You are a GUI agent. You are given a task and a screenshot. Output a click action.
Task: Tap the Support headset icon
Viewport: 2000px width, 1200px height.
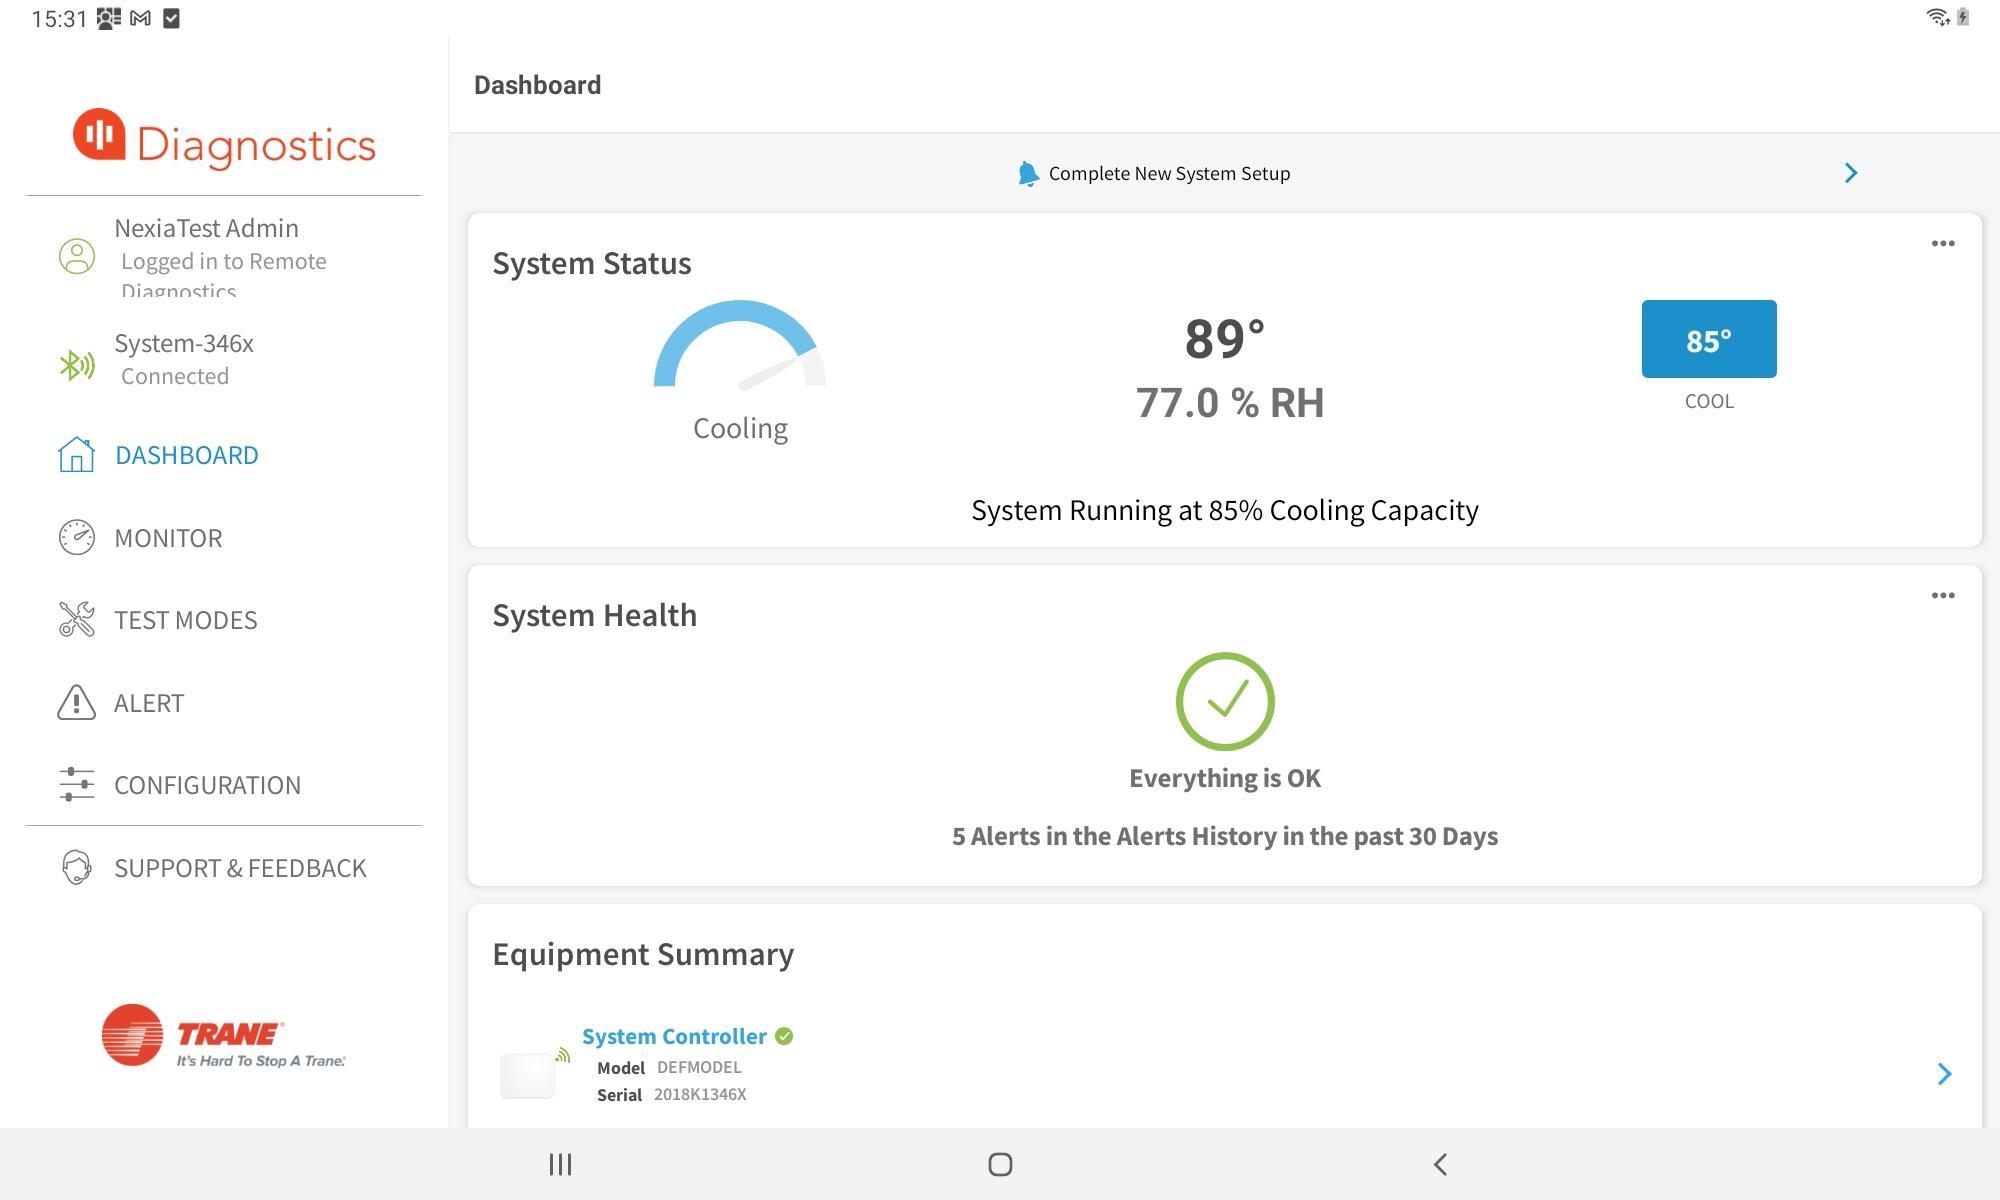pos(76,867)
